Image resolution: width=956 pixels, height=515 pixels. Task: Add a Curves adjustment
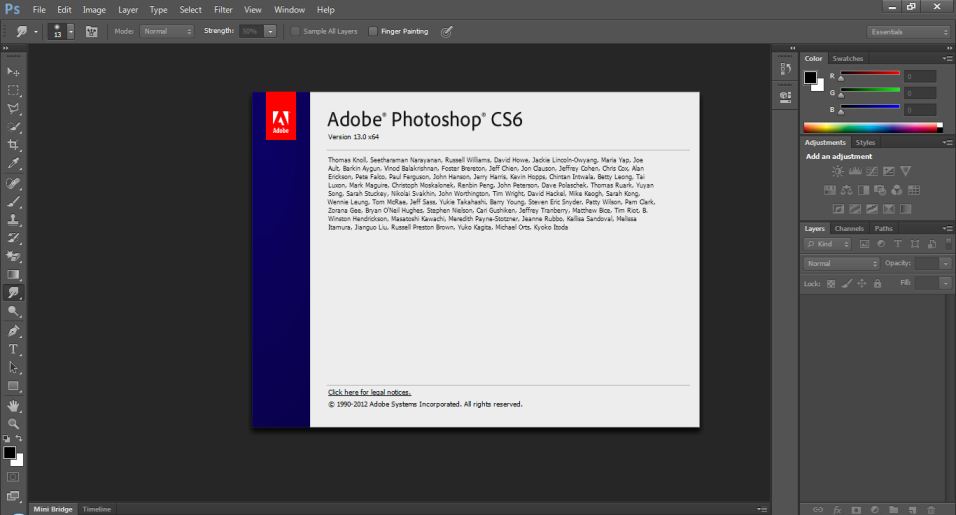(x=872, y=172)
